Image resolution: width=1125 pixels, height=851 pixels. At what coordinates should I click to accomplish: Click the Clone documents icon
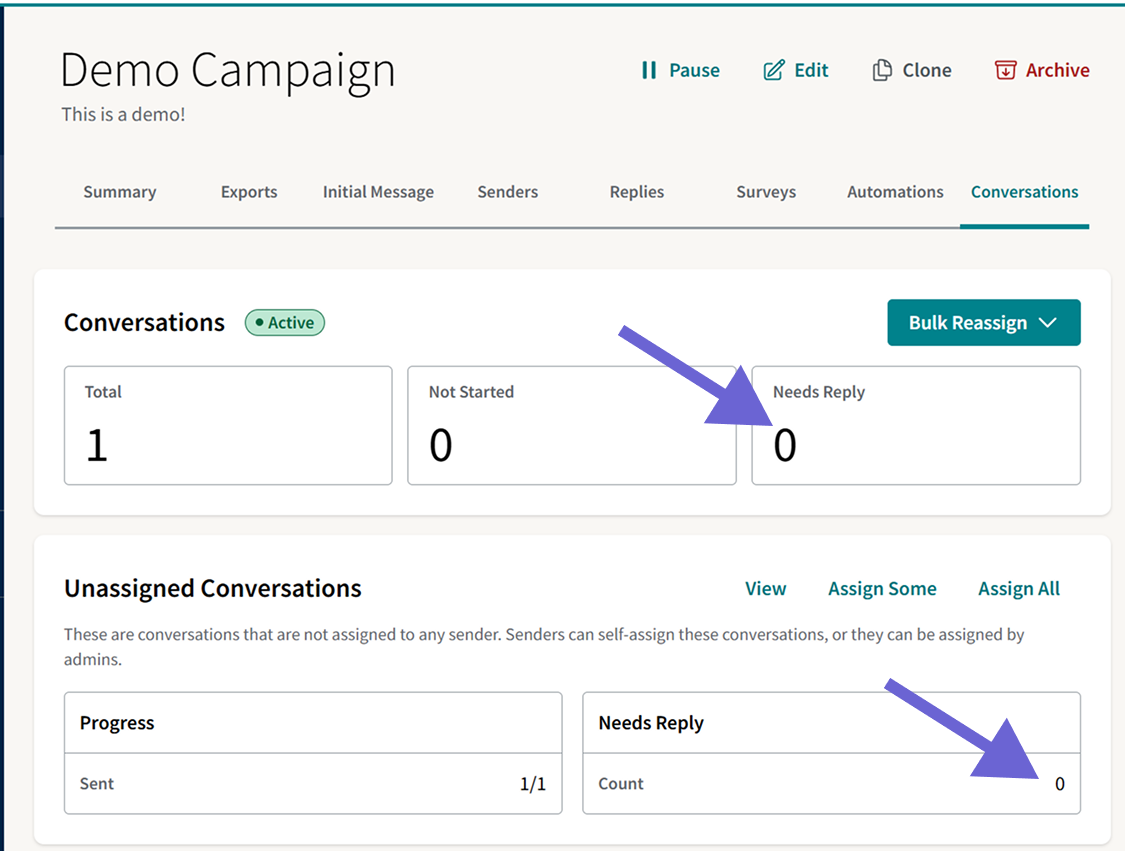click(882, 70)
